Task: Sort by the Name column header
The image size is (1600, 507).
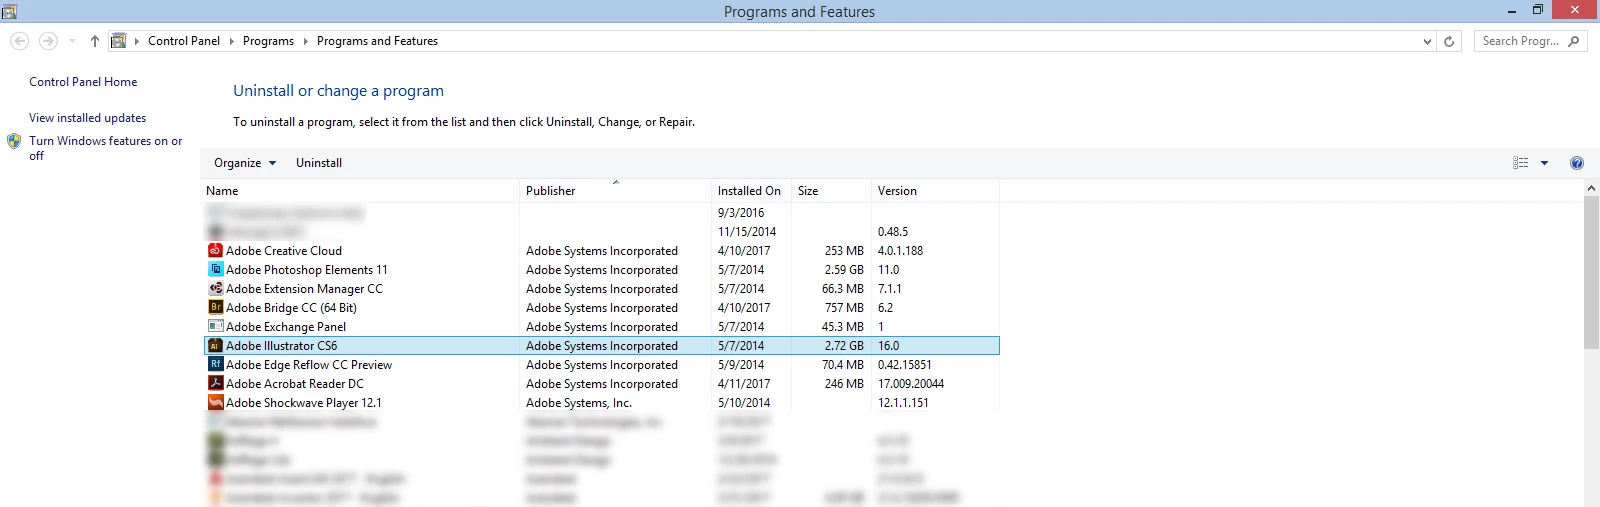Action: pos(360,191)
